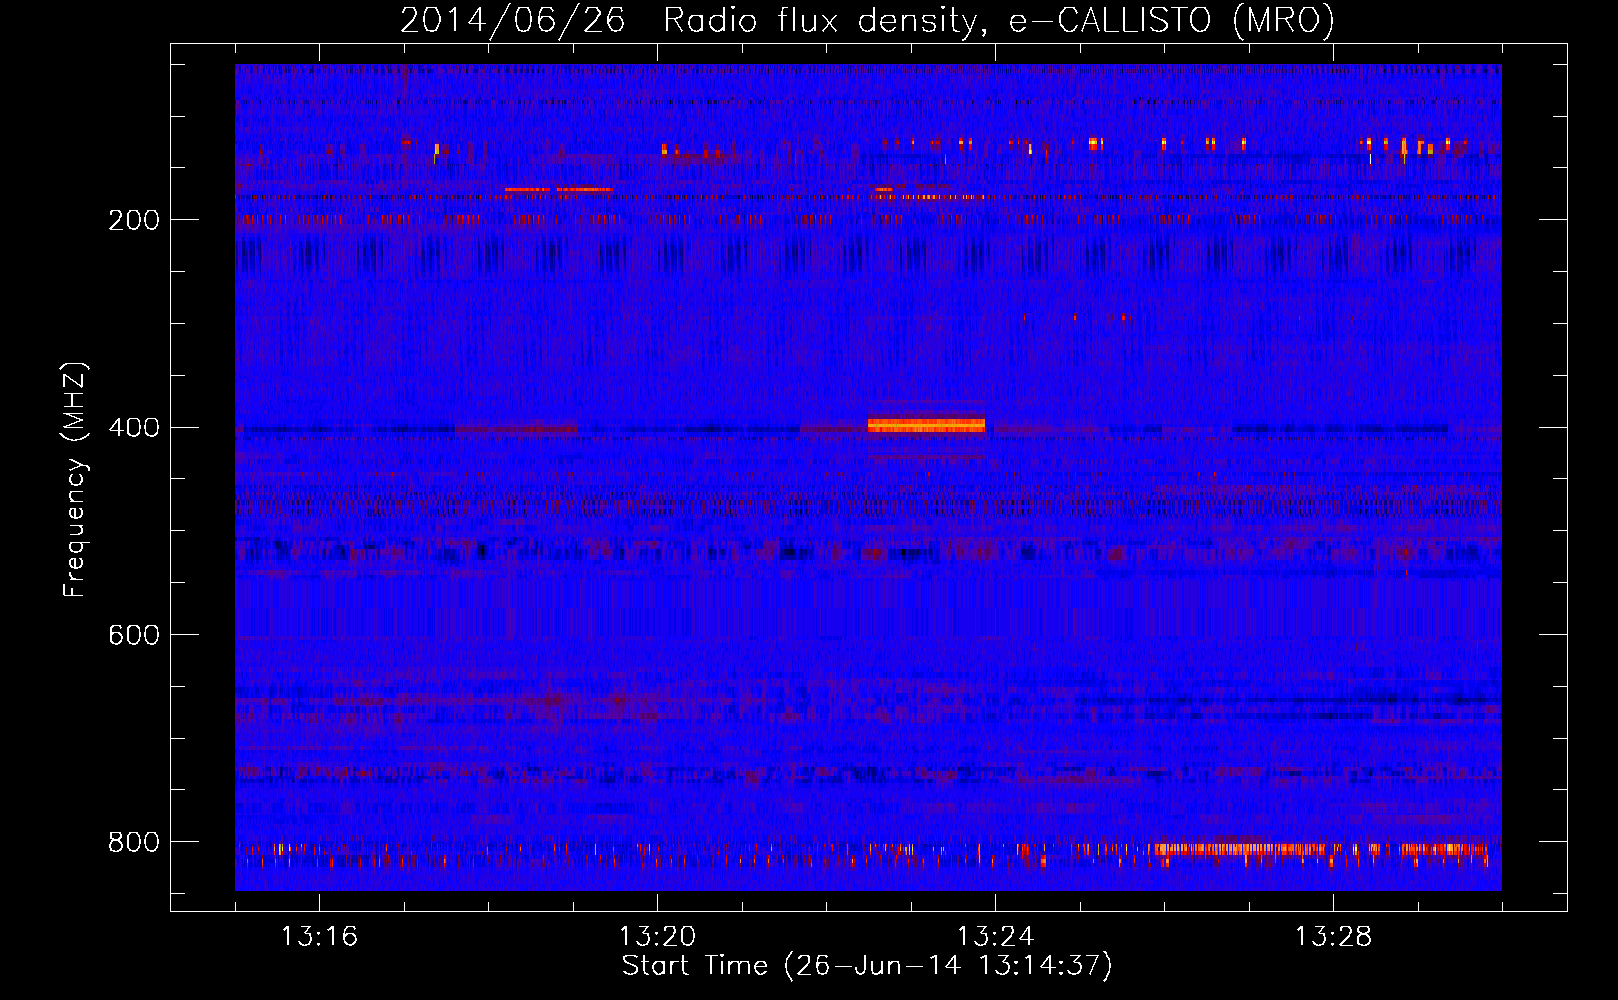The width and height of the screenshot is (1618, 1000).
Task: Click the 200 frequency tick label
Action: pos(134,220)
